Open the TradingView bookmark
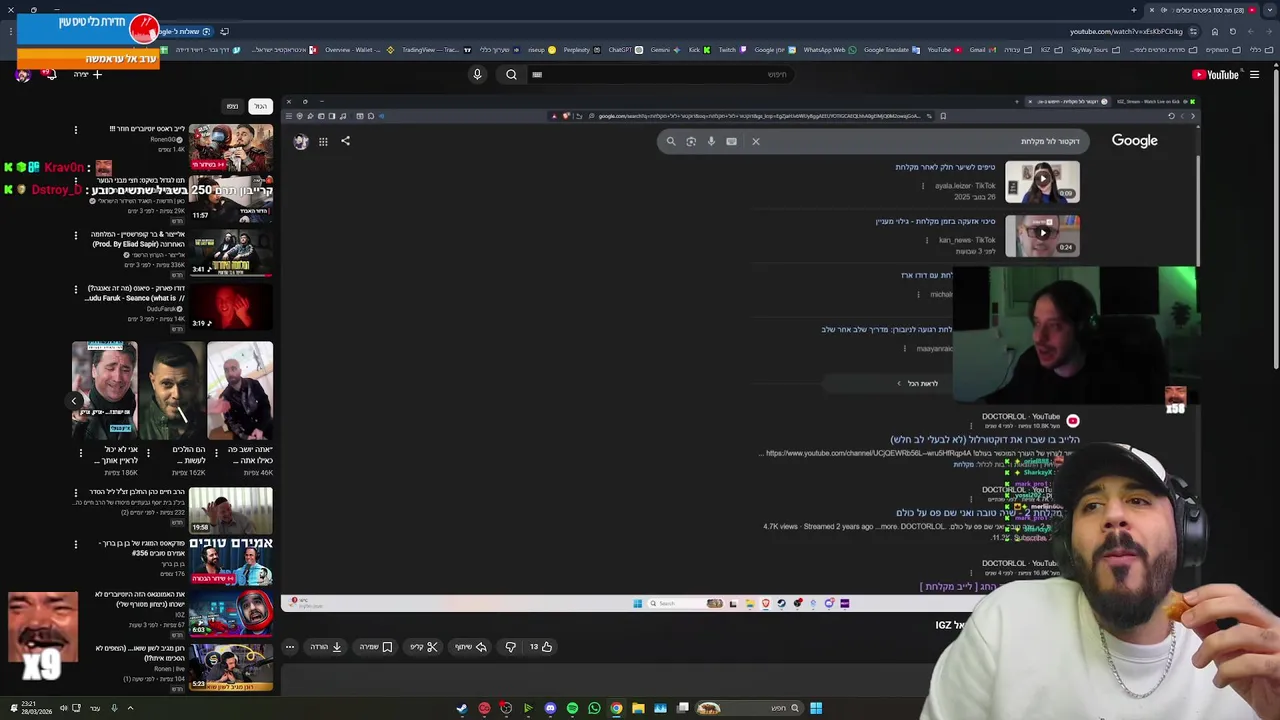The image size is (1280, 720). [x=436, y=50]
